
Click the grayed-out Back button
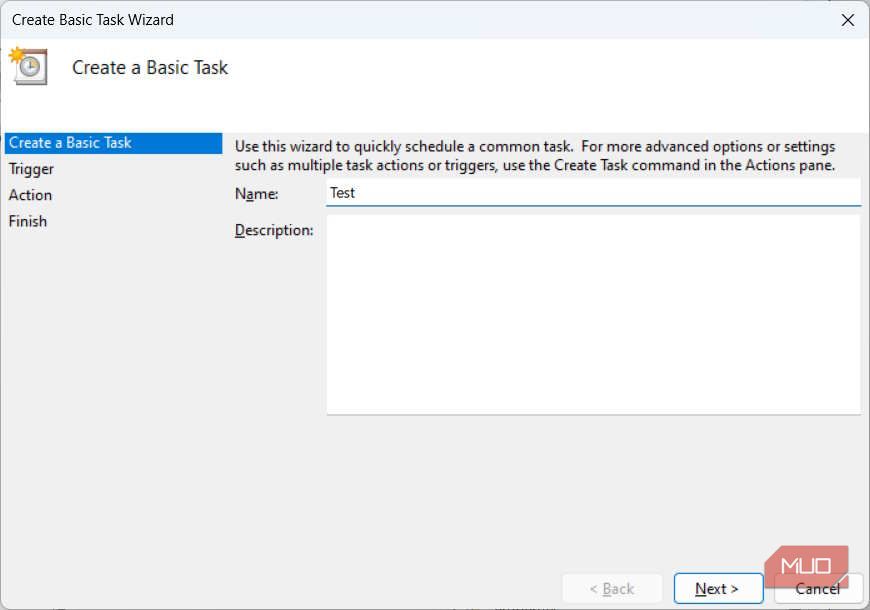click(612, 588)
